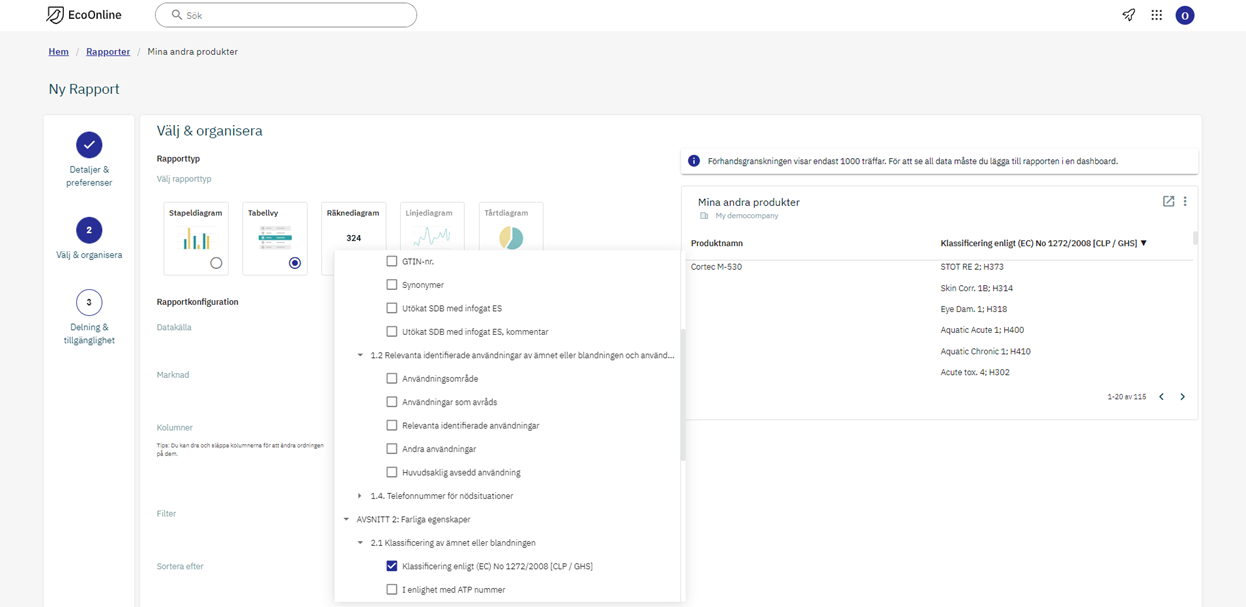
Task: Click the Skin Corr. 1B; H314 cell
Action: pos(977,288)
